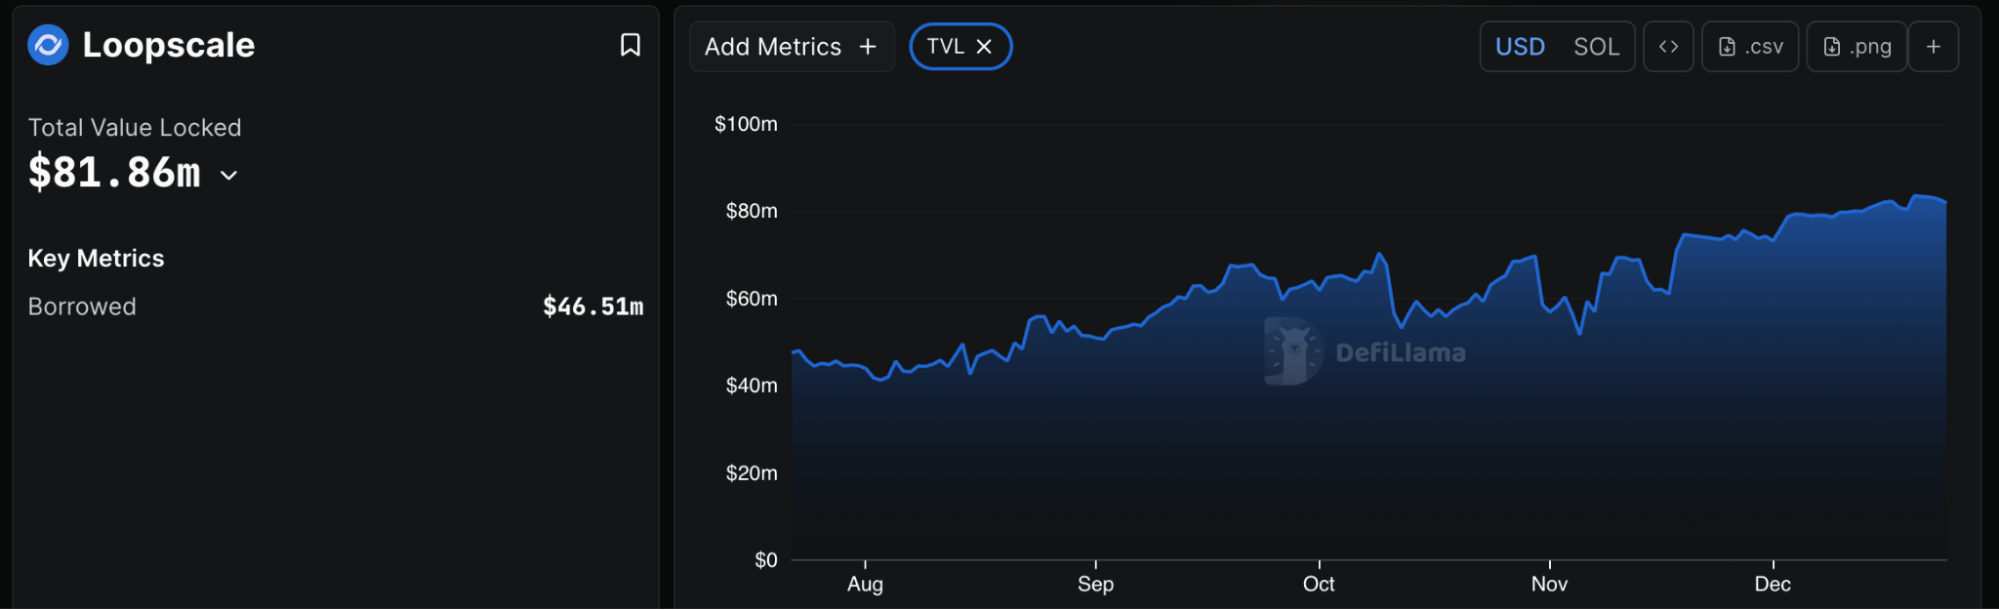Viewport: 1999px width, 610px height.
Task: Download chart data as .csv
Action: [x=1750, y=47]
